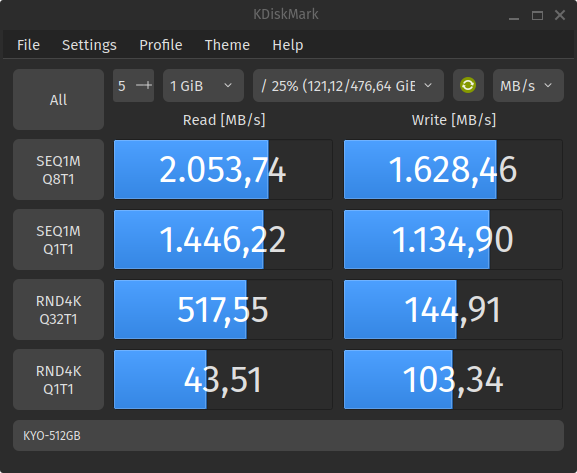577x473 pixels.
Task: Open the Theme menu
Action: point(227,45)
